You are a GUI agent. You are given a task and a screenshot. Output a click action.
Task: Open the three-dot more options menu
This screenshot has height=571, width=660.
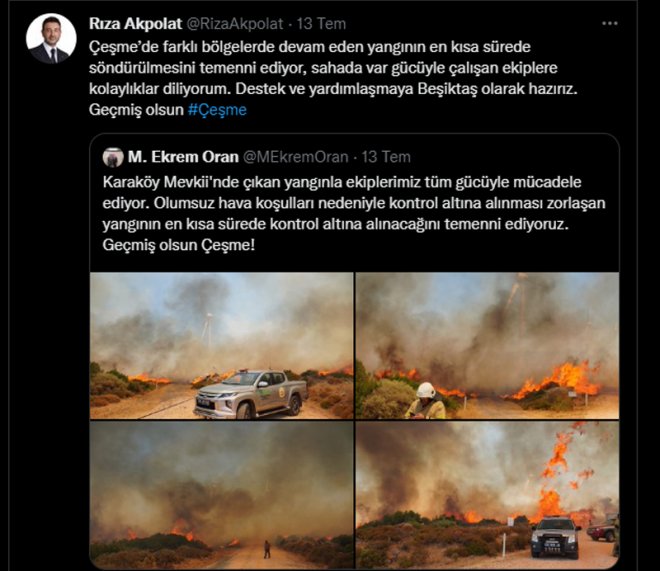point(609,24)
